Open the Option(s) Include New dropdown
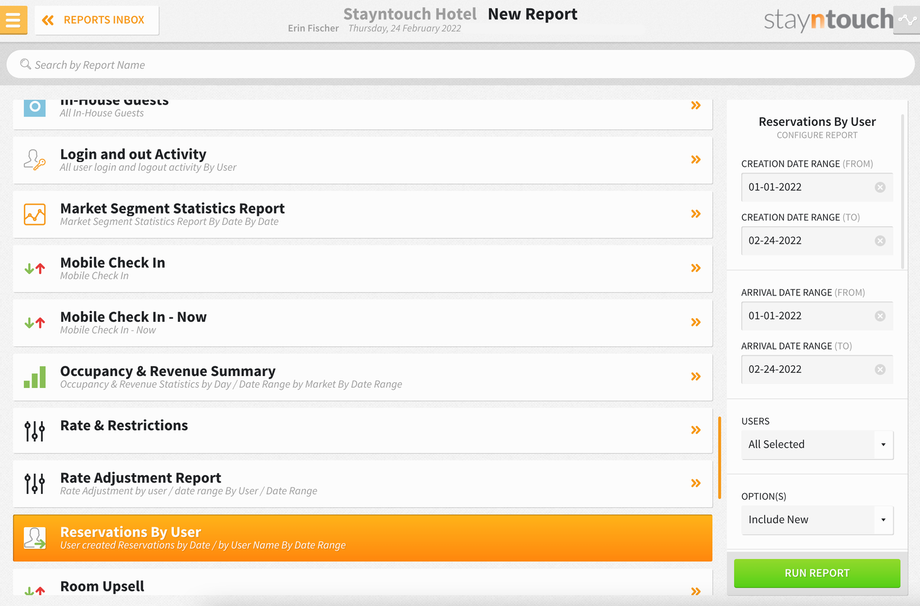This screenshot has height=606, width=920. click(817, 520)
